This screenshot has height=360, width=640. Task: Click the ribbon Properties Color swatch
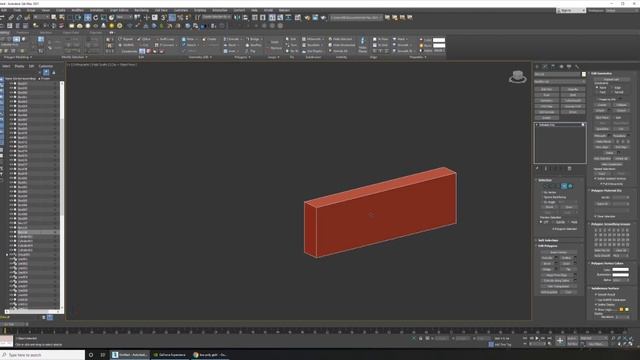(x=439, y=40)
